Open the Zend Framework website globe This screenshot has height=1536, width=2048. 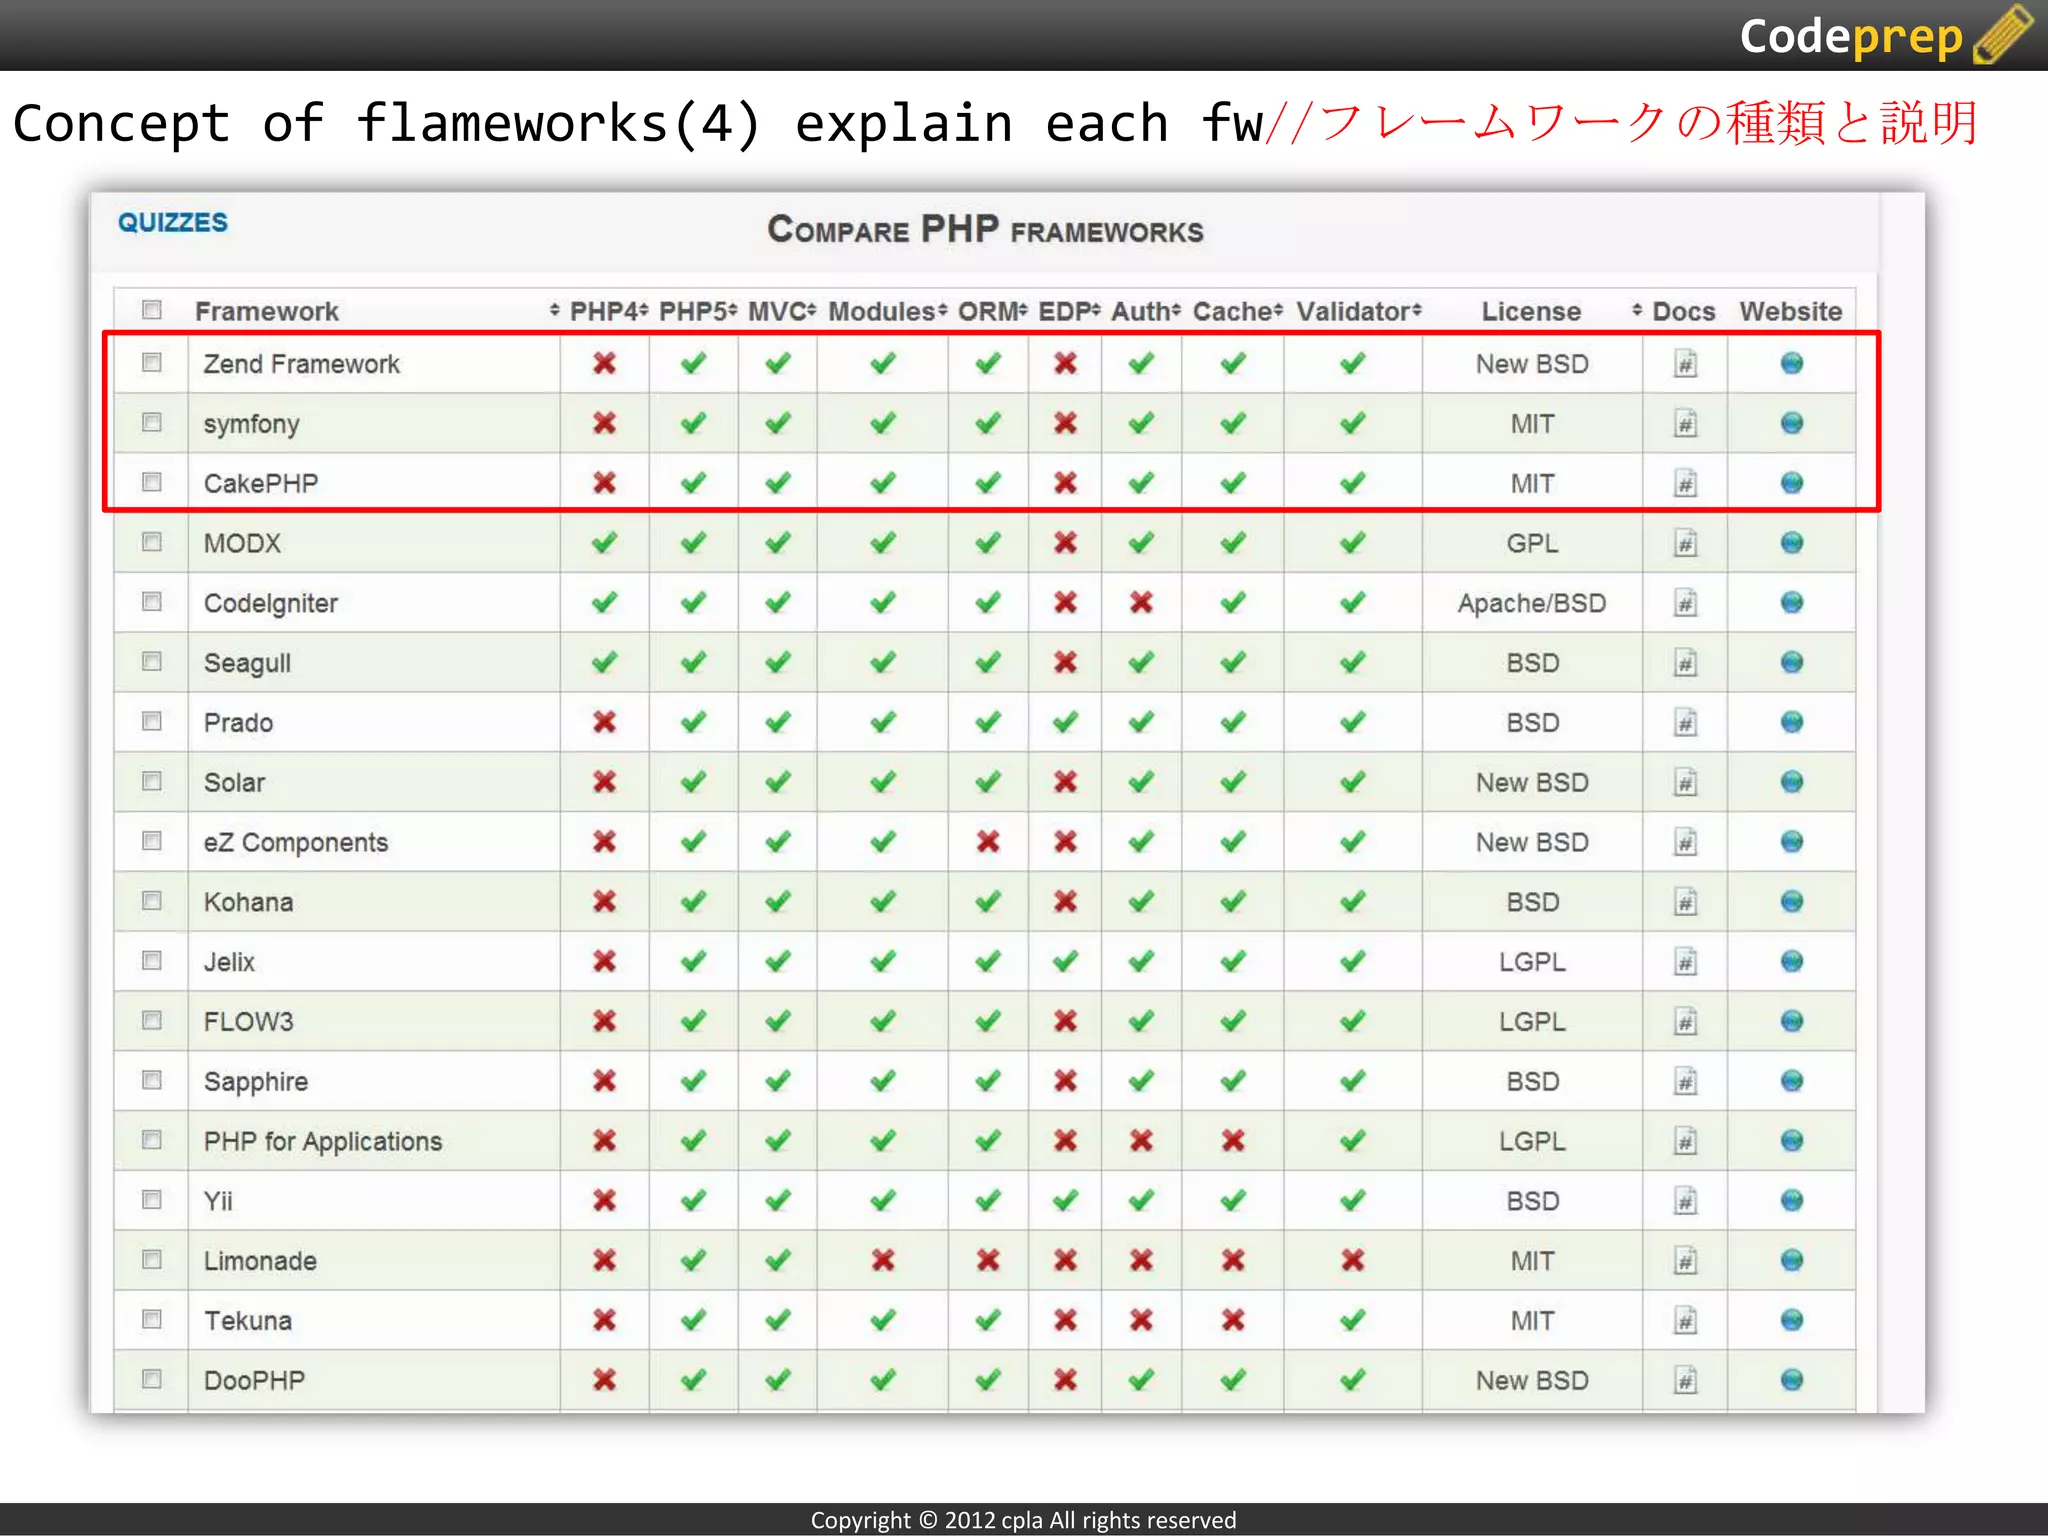[x=1791, y=363]
